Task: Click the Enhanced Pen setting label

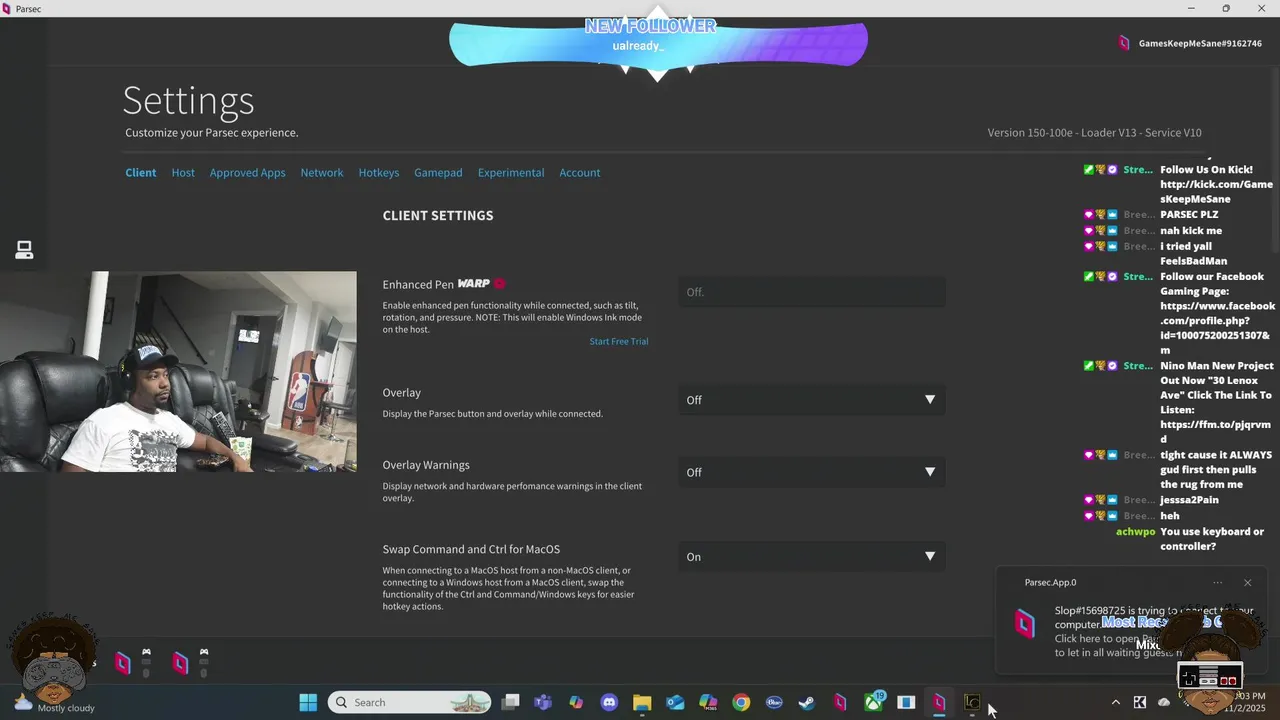Action: [418, 285]
